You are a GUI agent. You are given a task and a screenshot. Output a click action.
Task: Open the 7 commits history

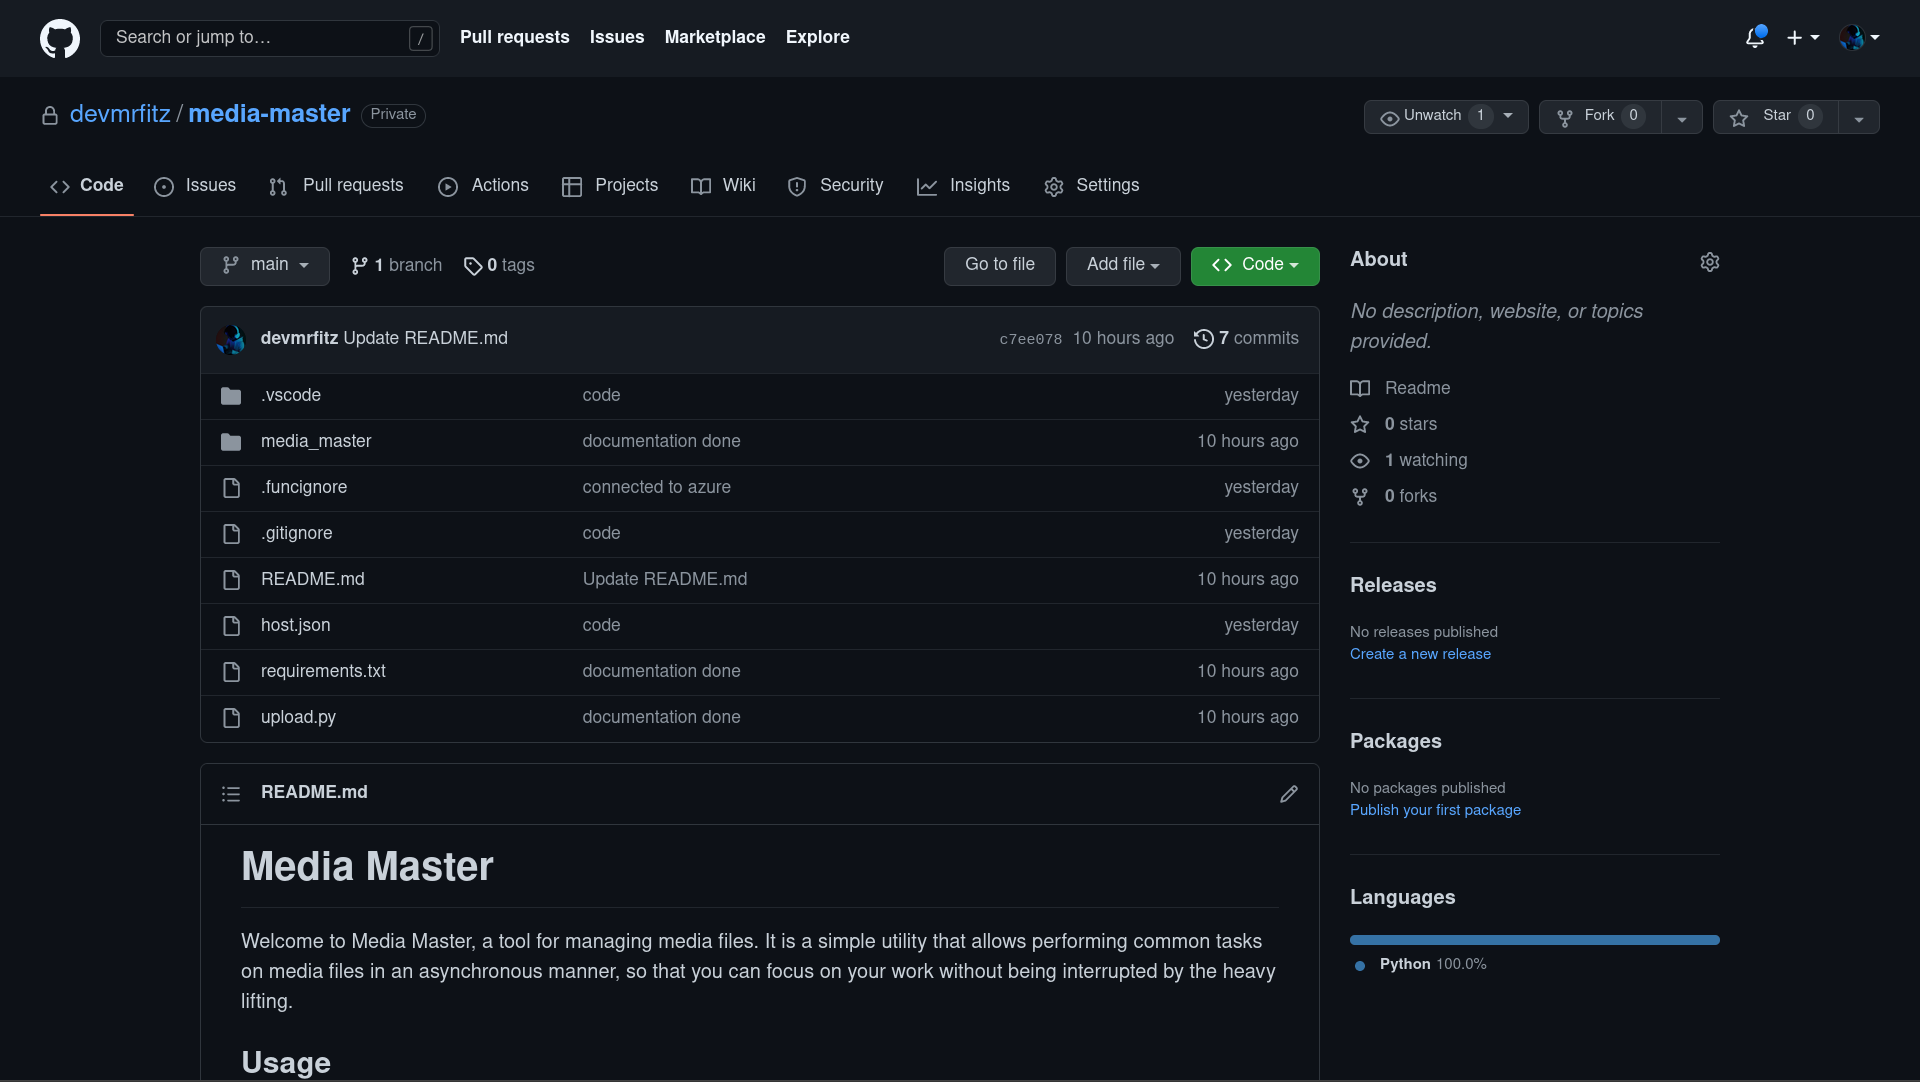click(x=1246, y=339)
